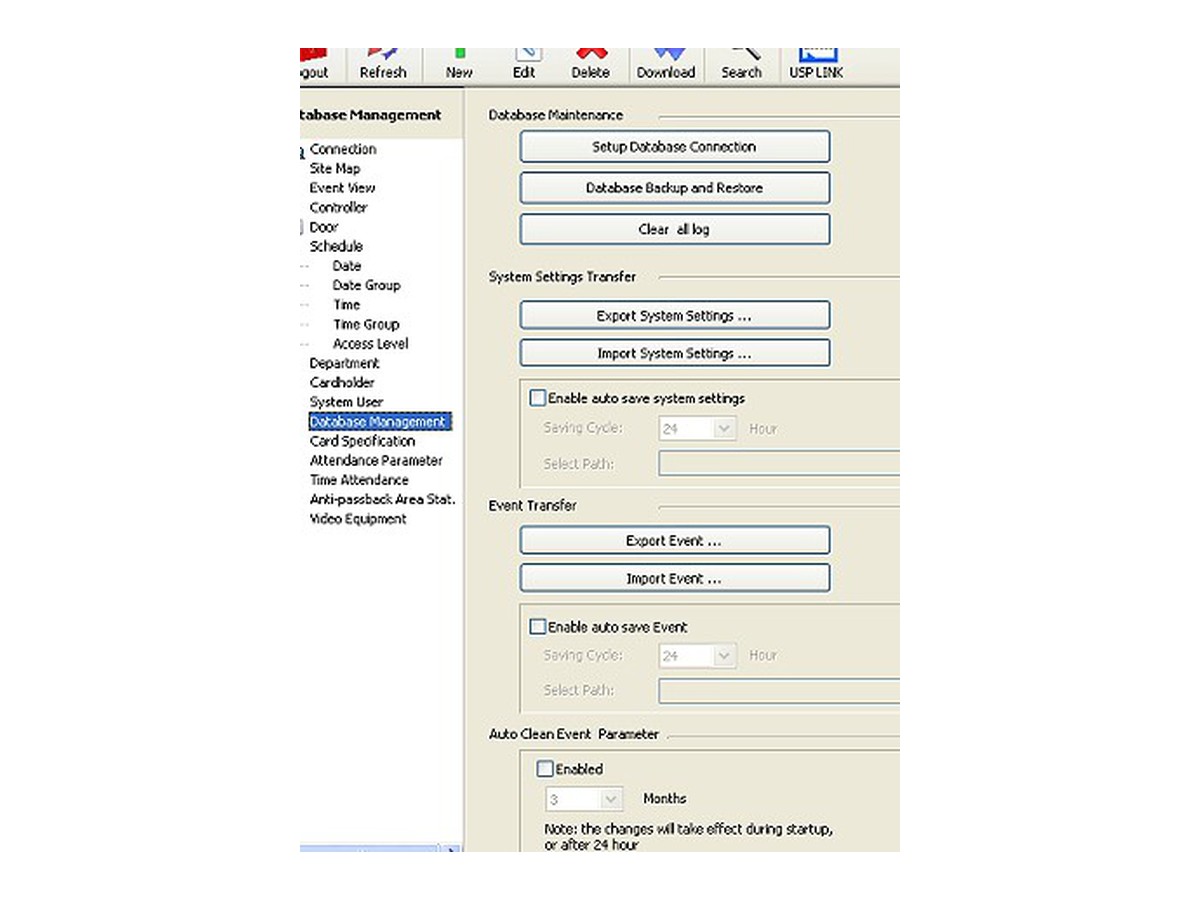Click the Download toolbar button
Screen dimensions: 1200x900
[666, 67]
